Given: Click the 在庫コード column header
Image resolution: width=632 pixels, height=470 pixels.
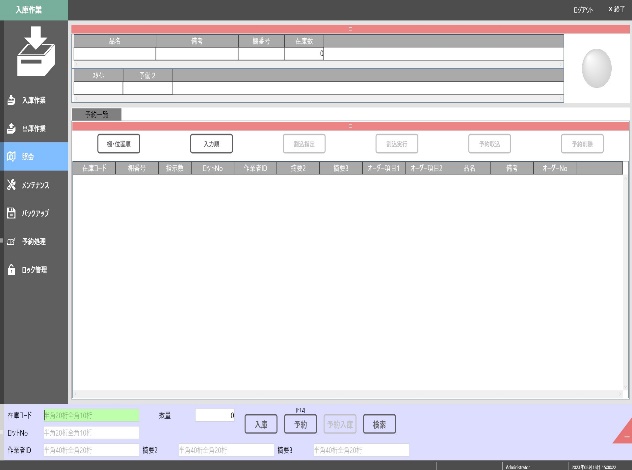Looking at the screenshot, I should pyautogui.click(x=94, y=168).
